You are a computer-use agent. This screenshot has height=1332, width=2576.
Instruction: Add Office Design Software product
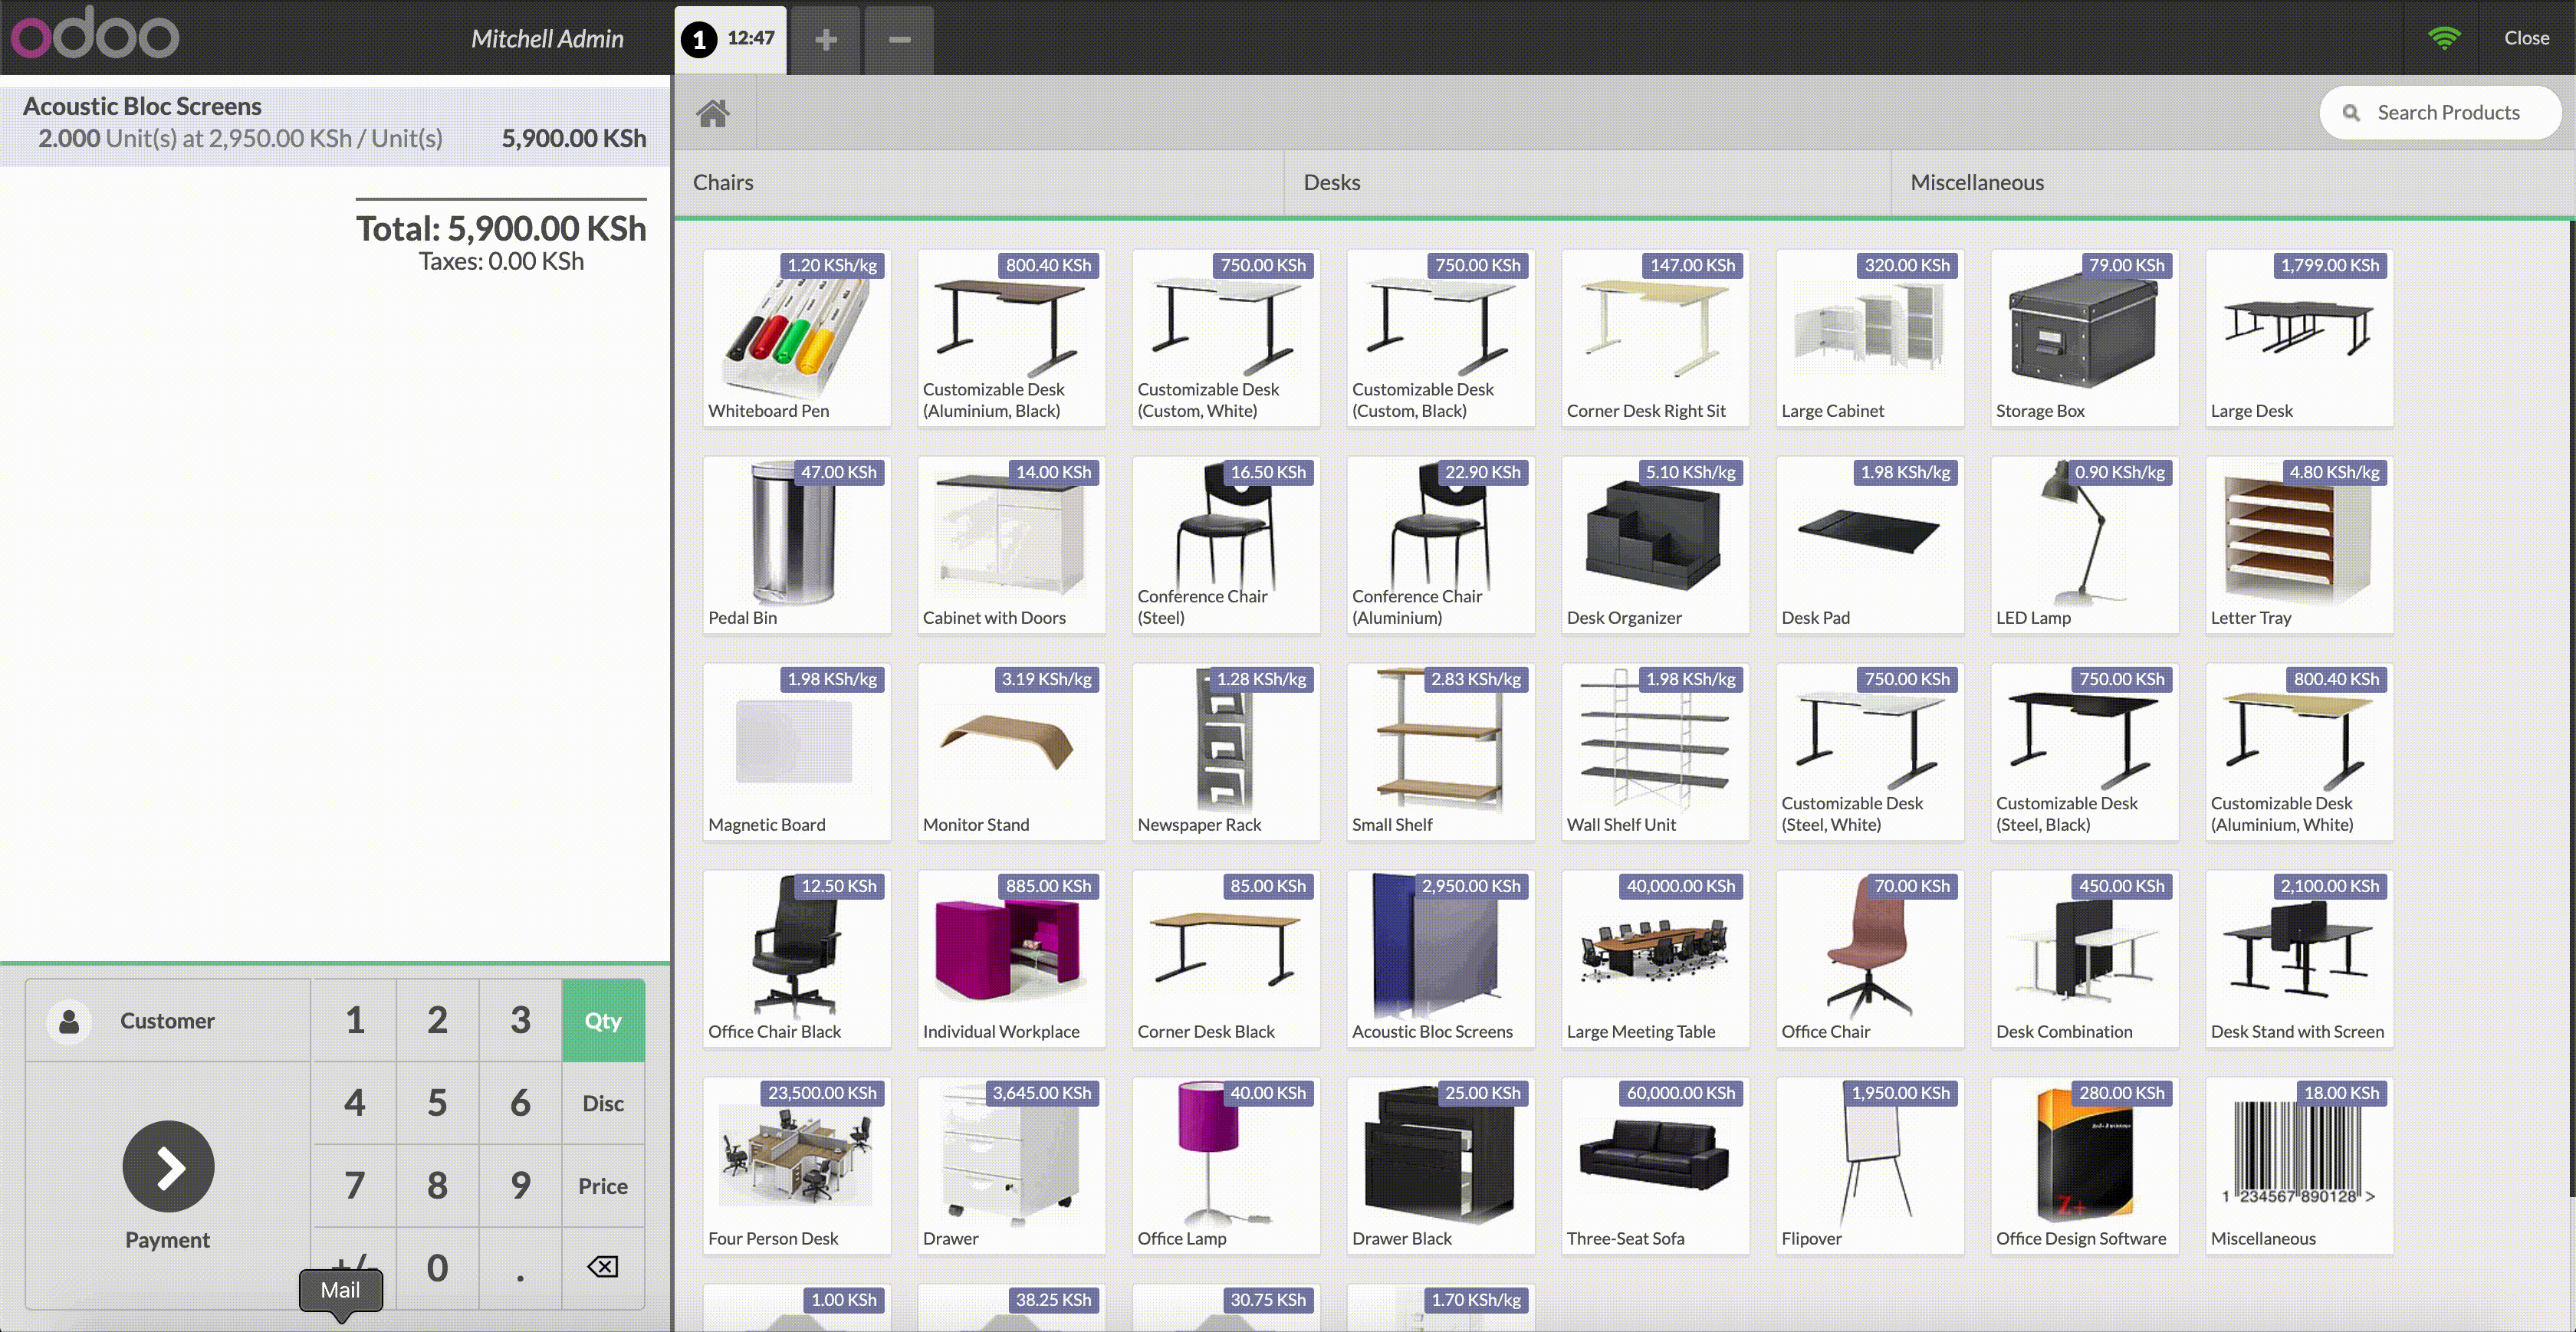pos(2084,1166)
